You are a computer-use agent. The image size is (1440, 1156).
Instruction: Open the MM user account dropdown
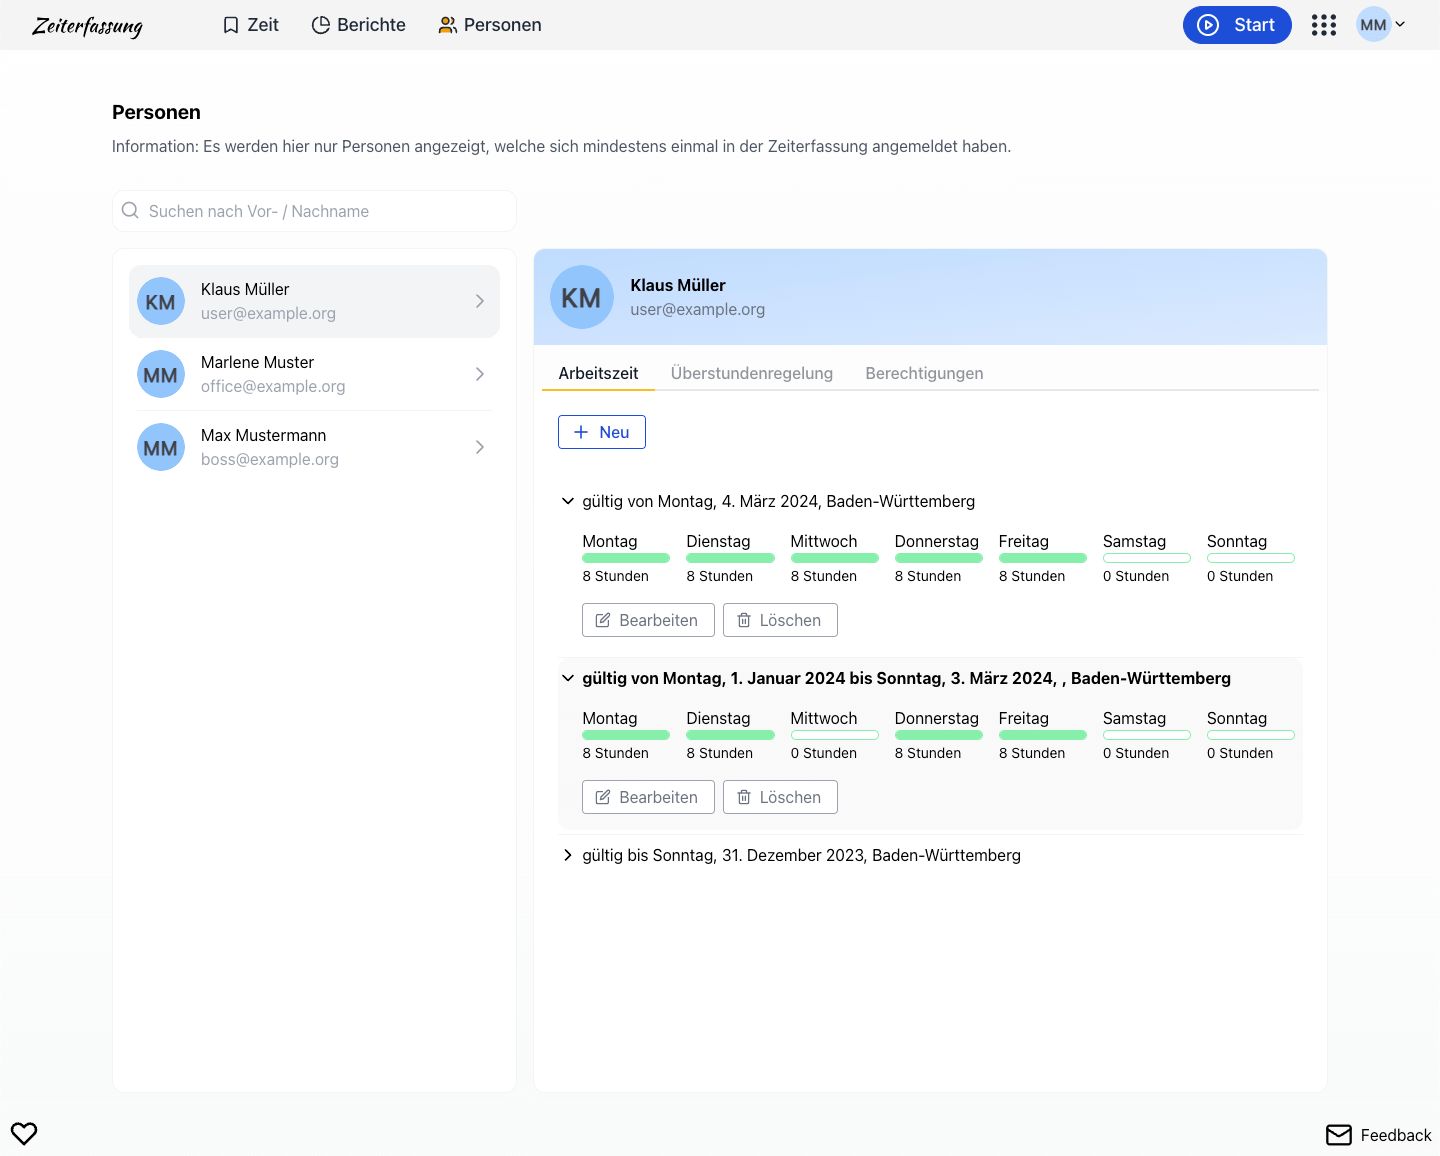1381,25
